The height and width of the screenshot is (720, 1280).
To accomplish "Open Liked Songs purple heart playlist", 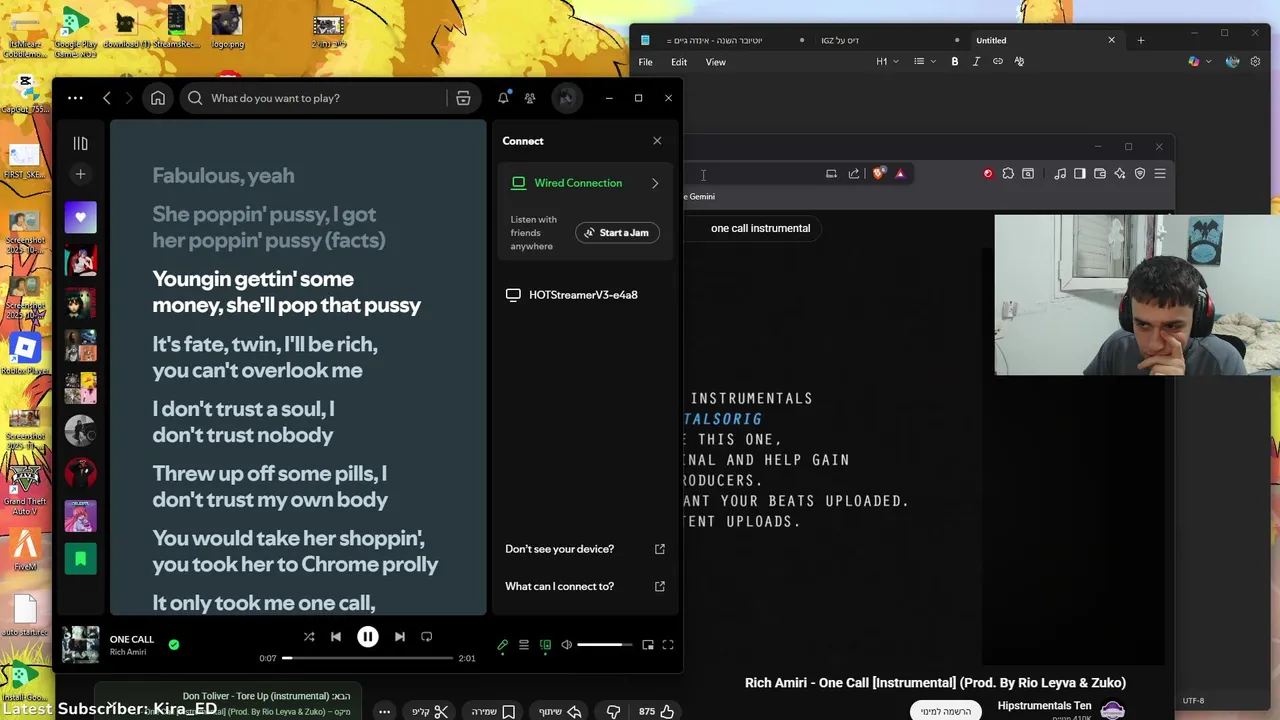I will coord(81,217).
